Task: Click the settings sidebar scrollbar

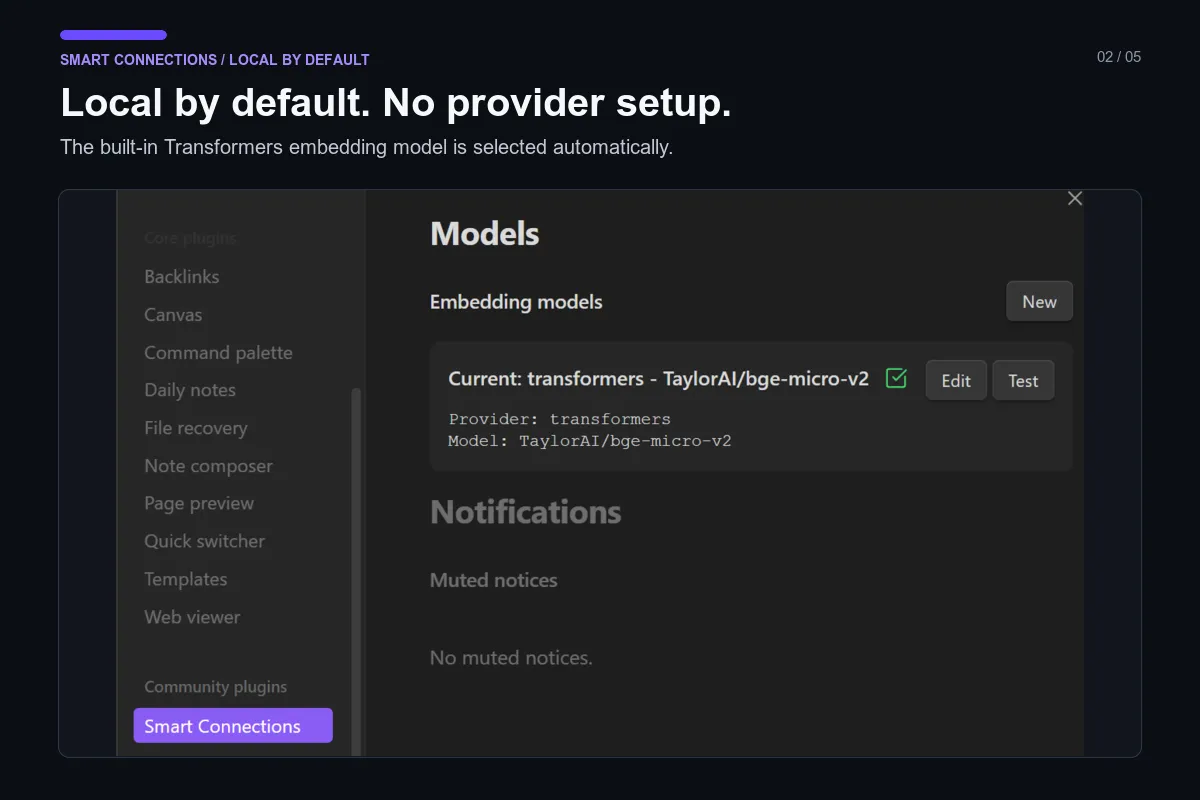Action: [x=356, y=570]
